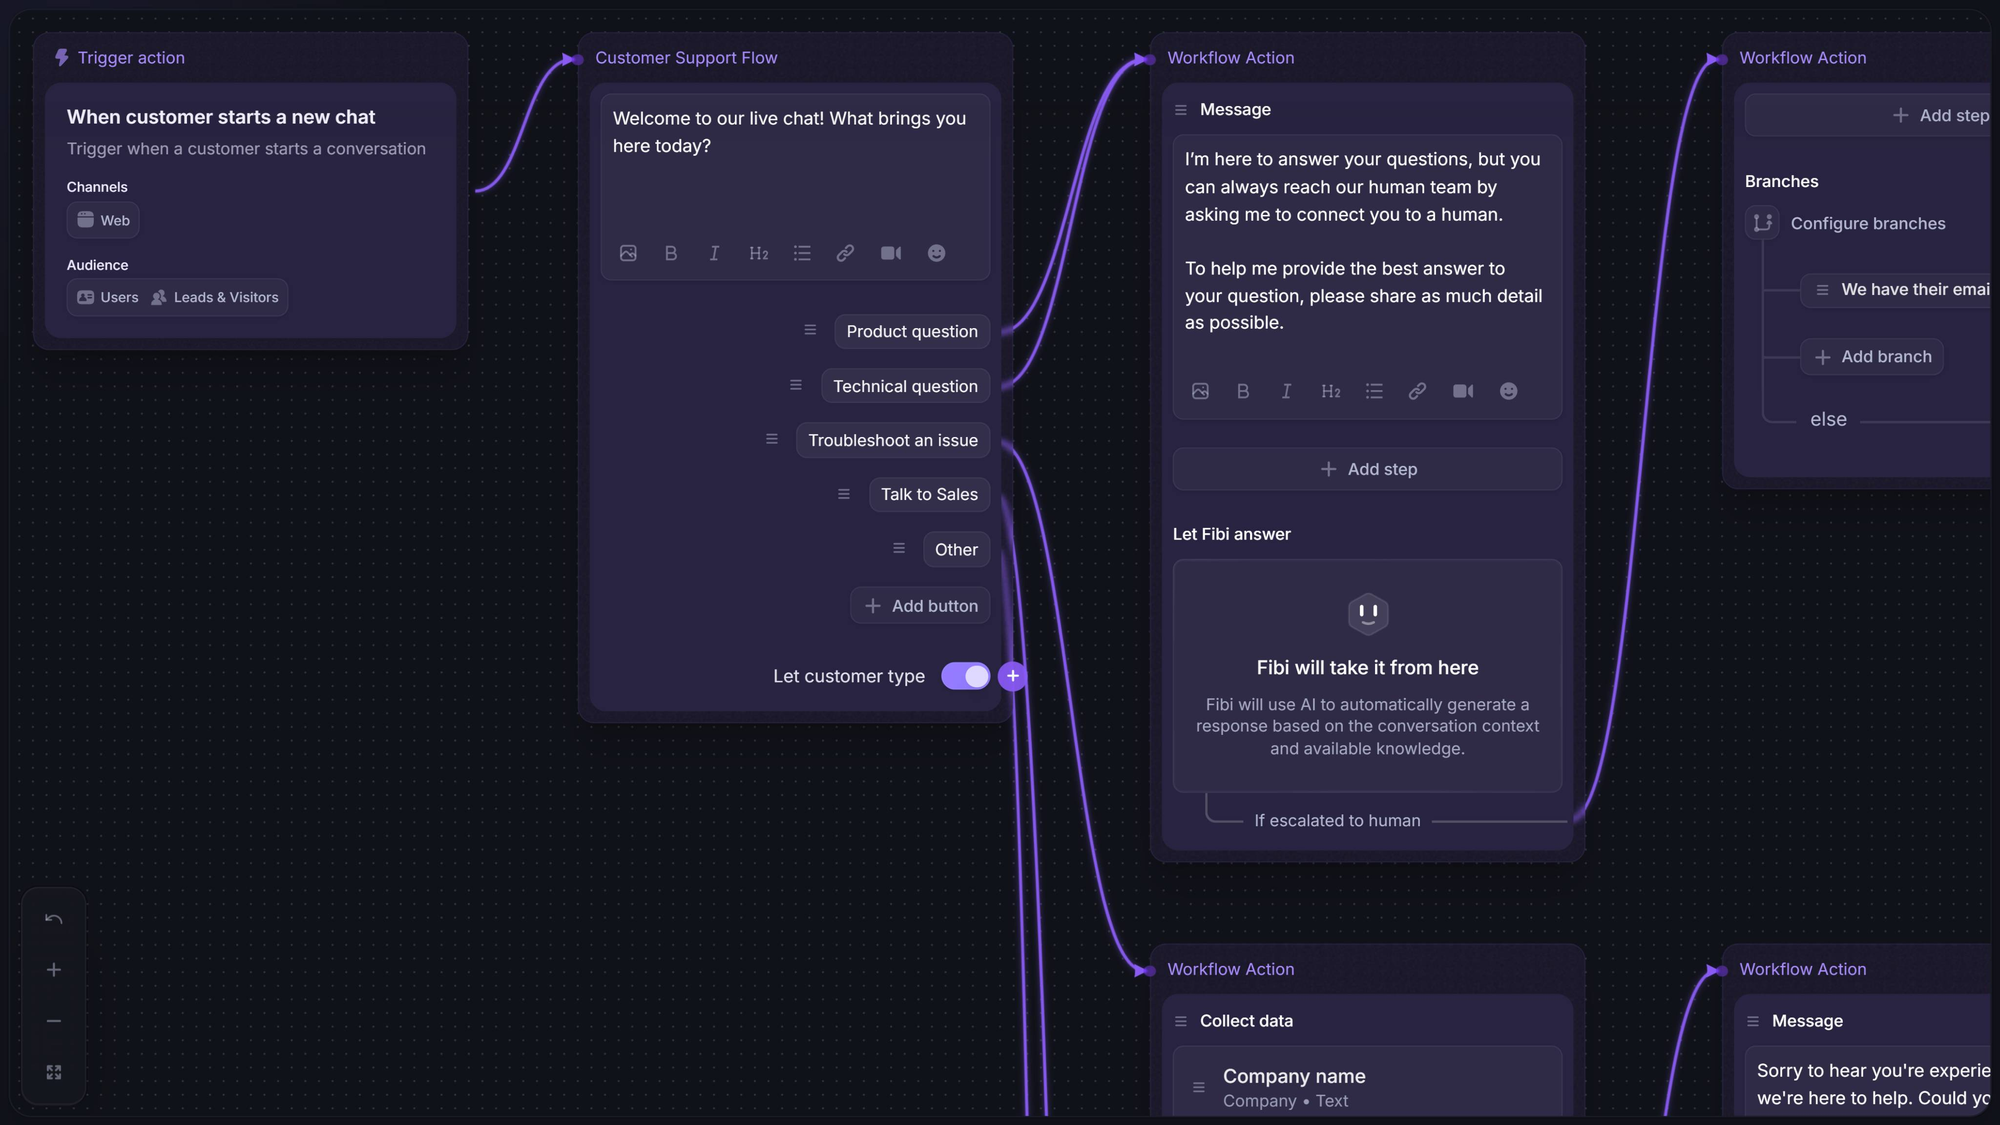This screenshot has height=1125, width=2000.
Task: Select the Troubleshoot an issue button
Action: 893,440
